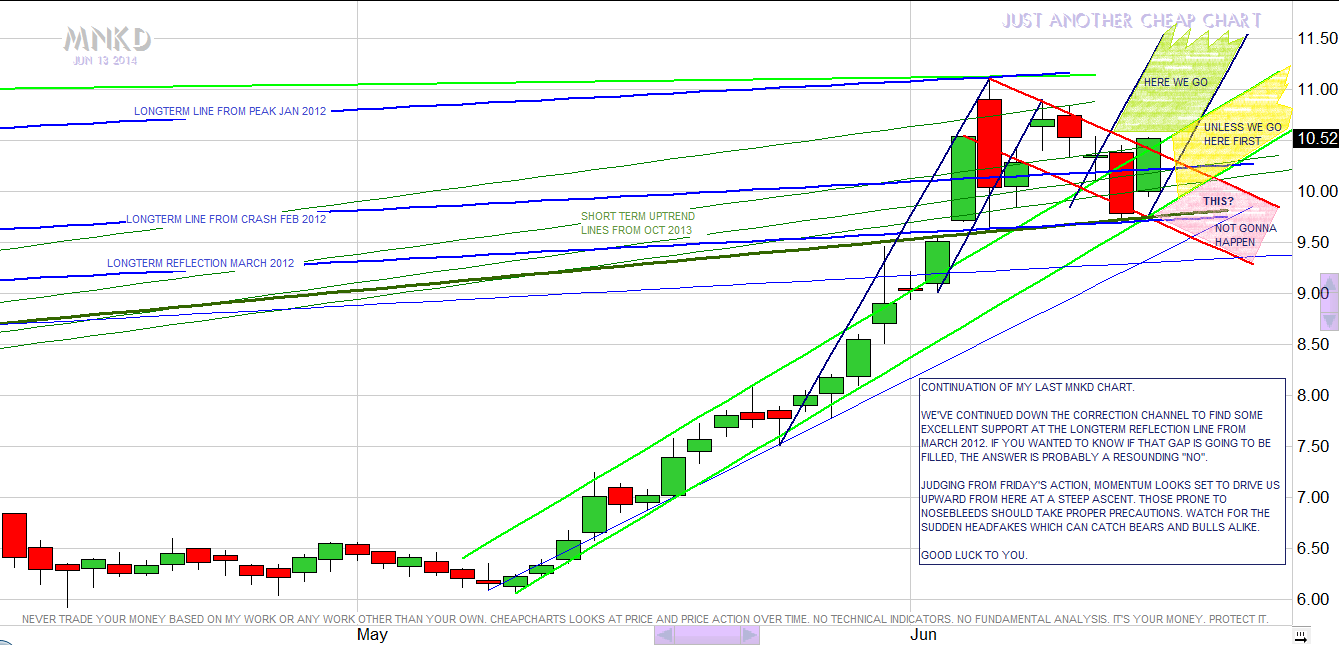Click the 'Longterm Reflection March 2012' label

(200, 263)
